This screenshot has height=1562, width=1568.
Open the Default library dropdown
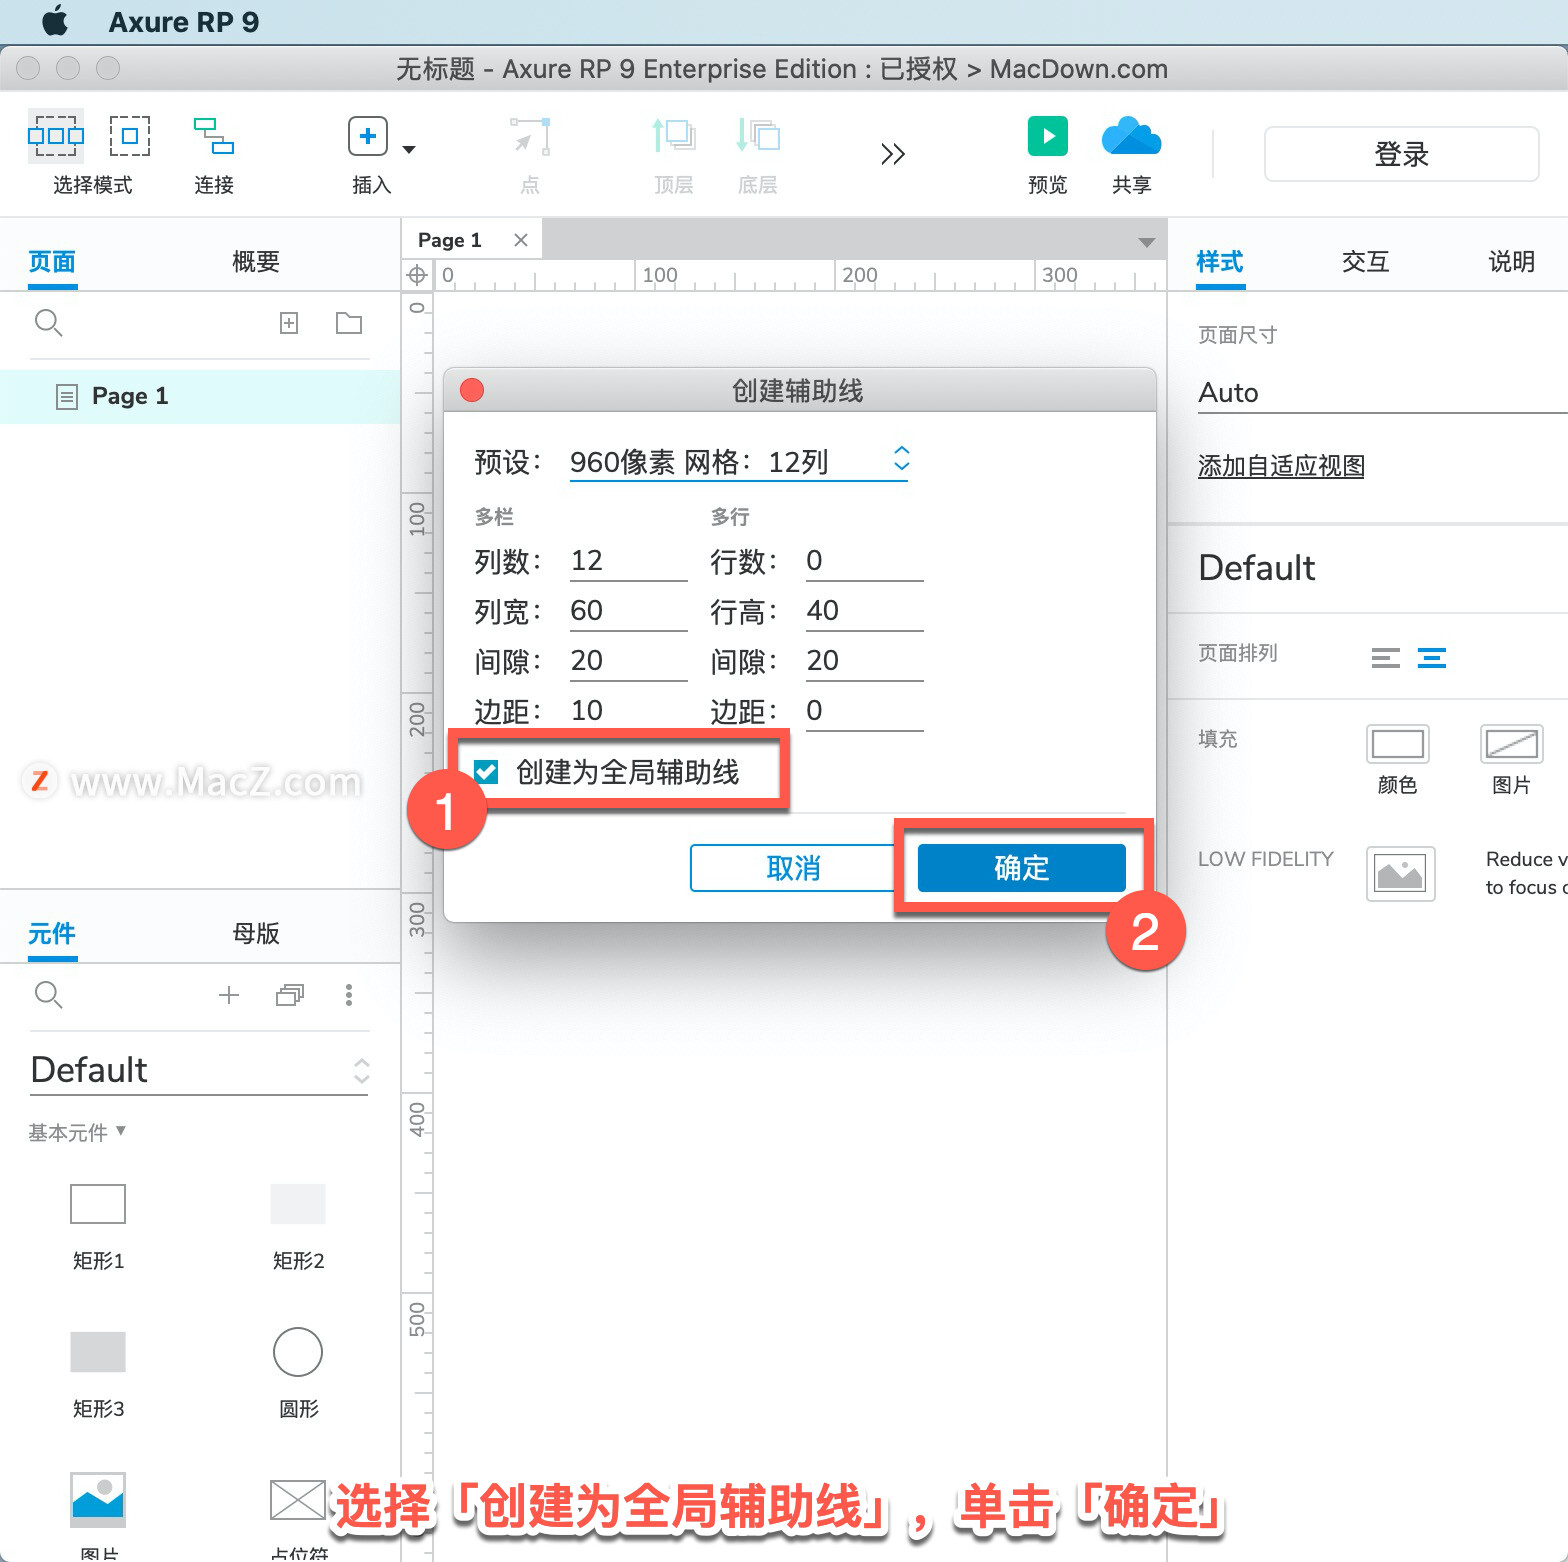point(200,1070)
